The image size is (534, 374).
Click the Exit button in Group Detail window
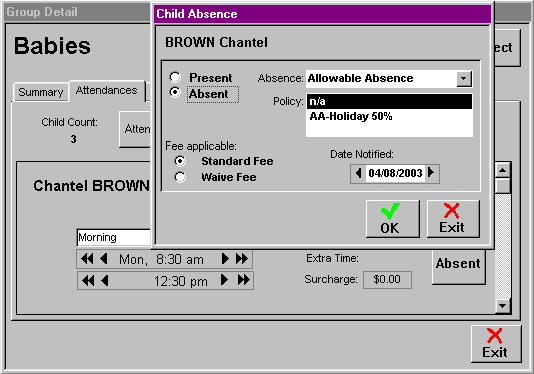(496, 344)
